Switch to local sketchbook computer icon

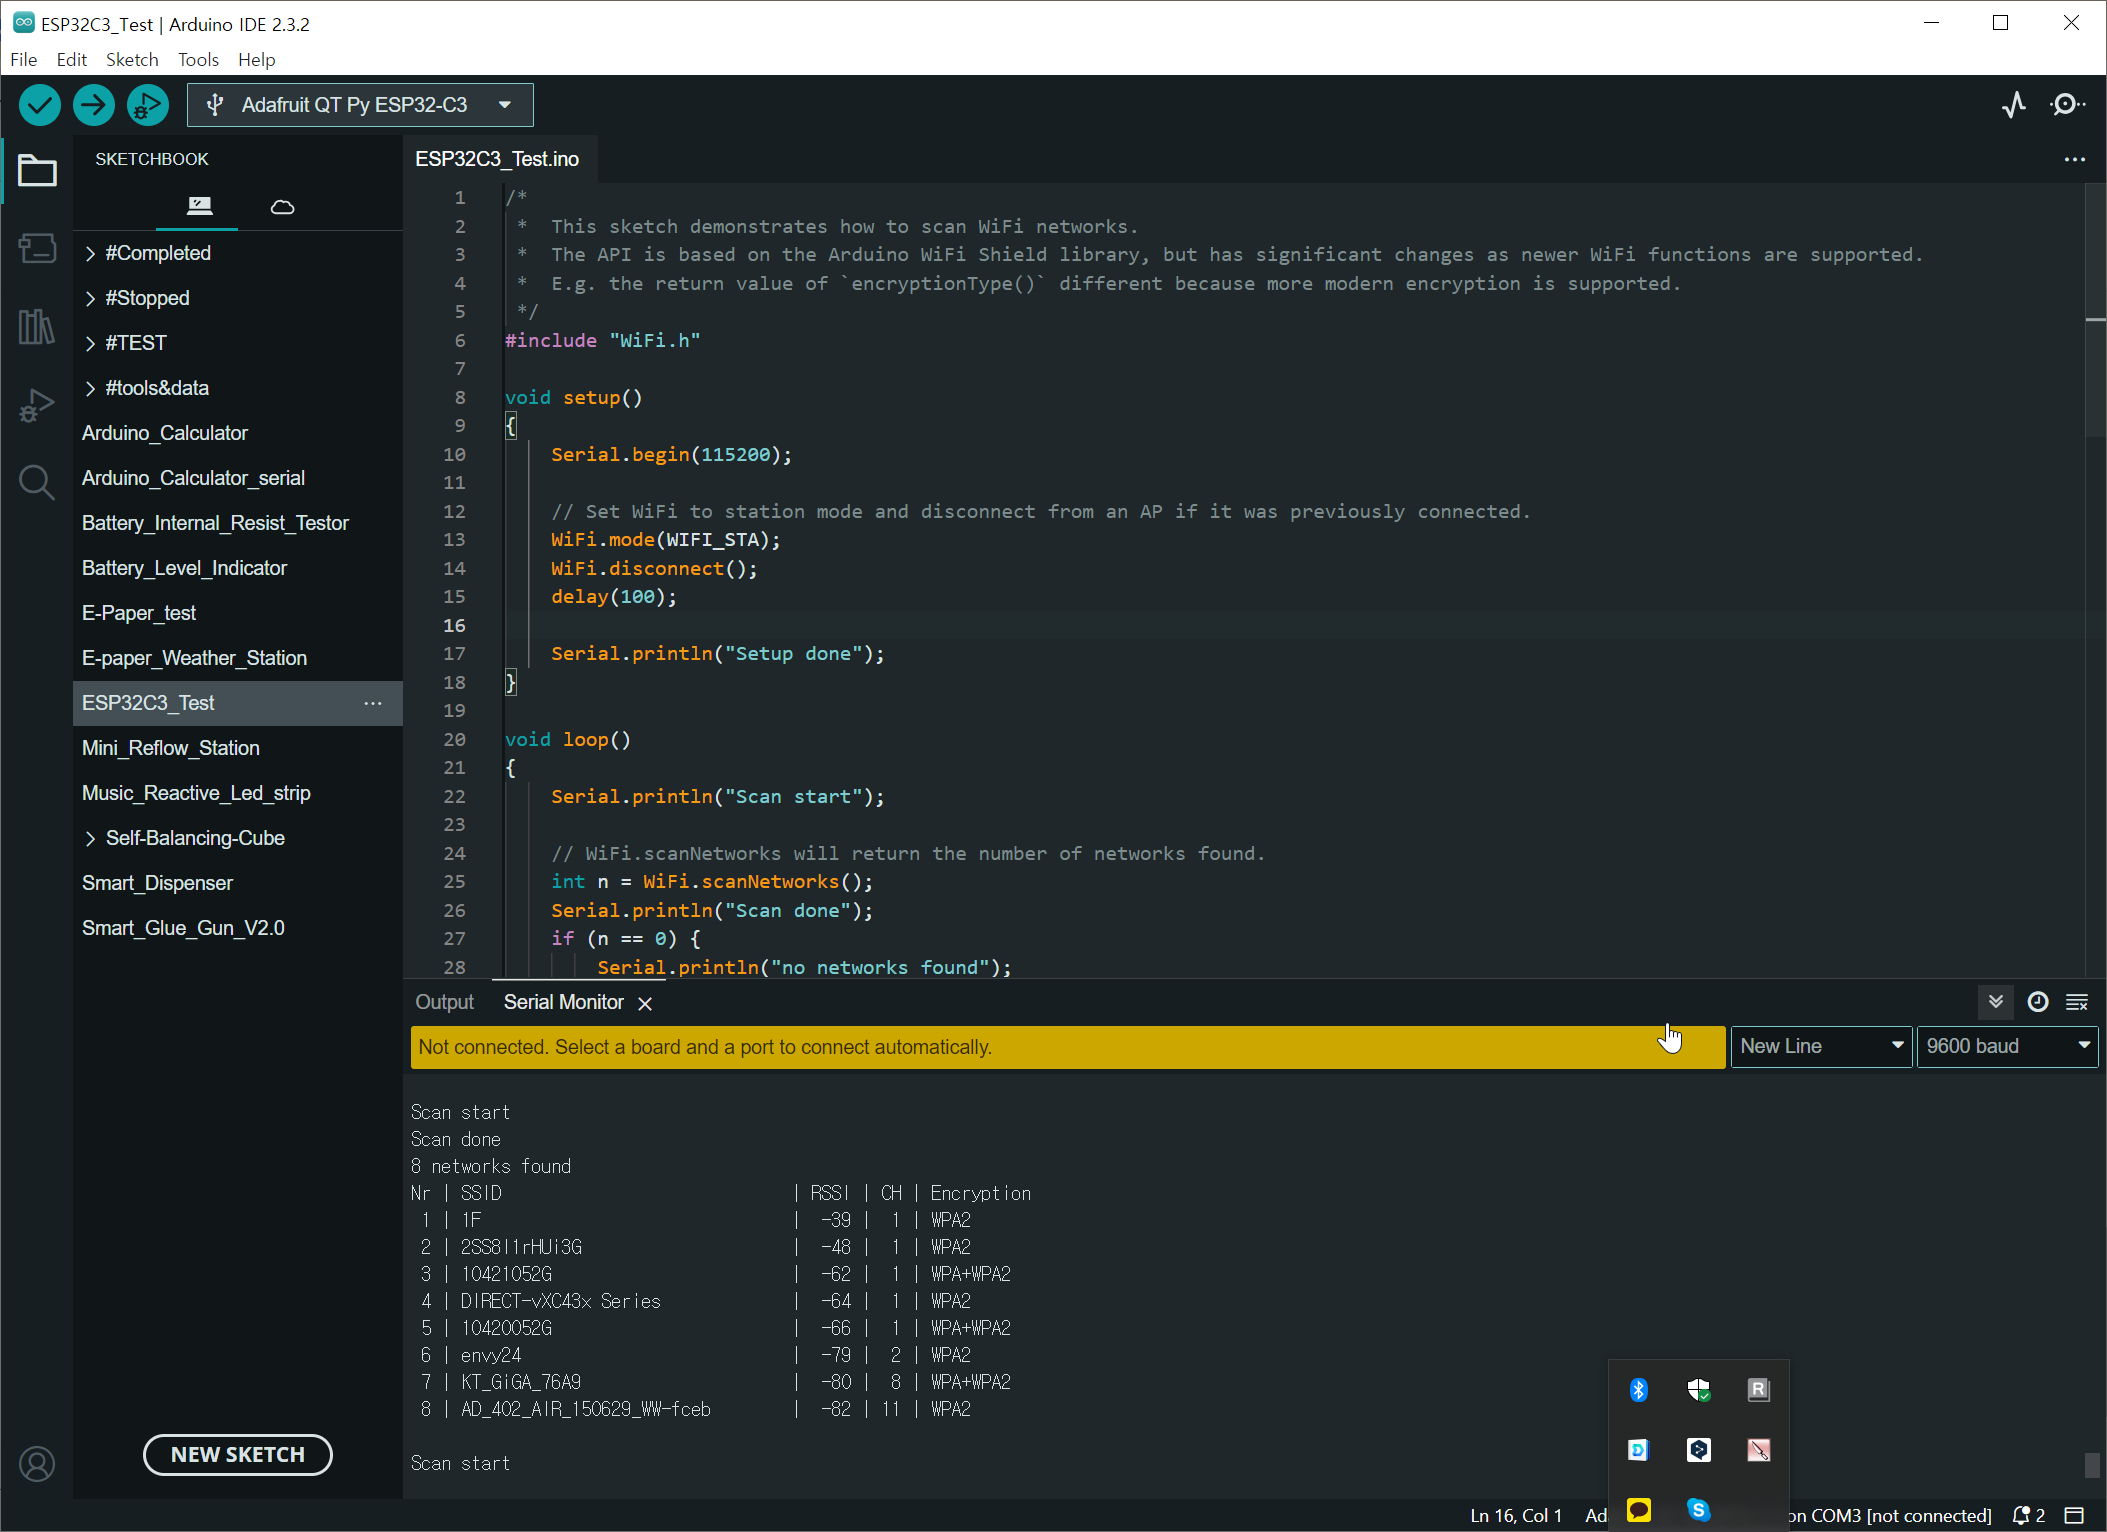199,206
